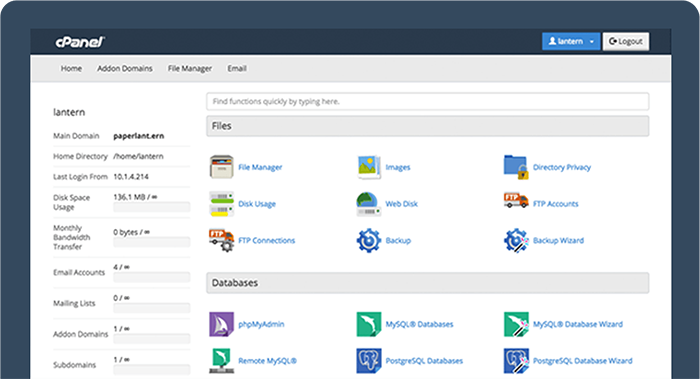Open the Disk Usage link

pyautogui.click(x=257, y=204)
